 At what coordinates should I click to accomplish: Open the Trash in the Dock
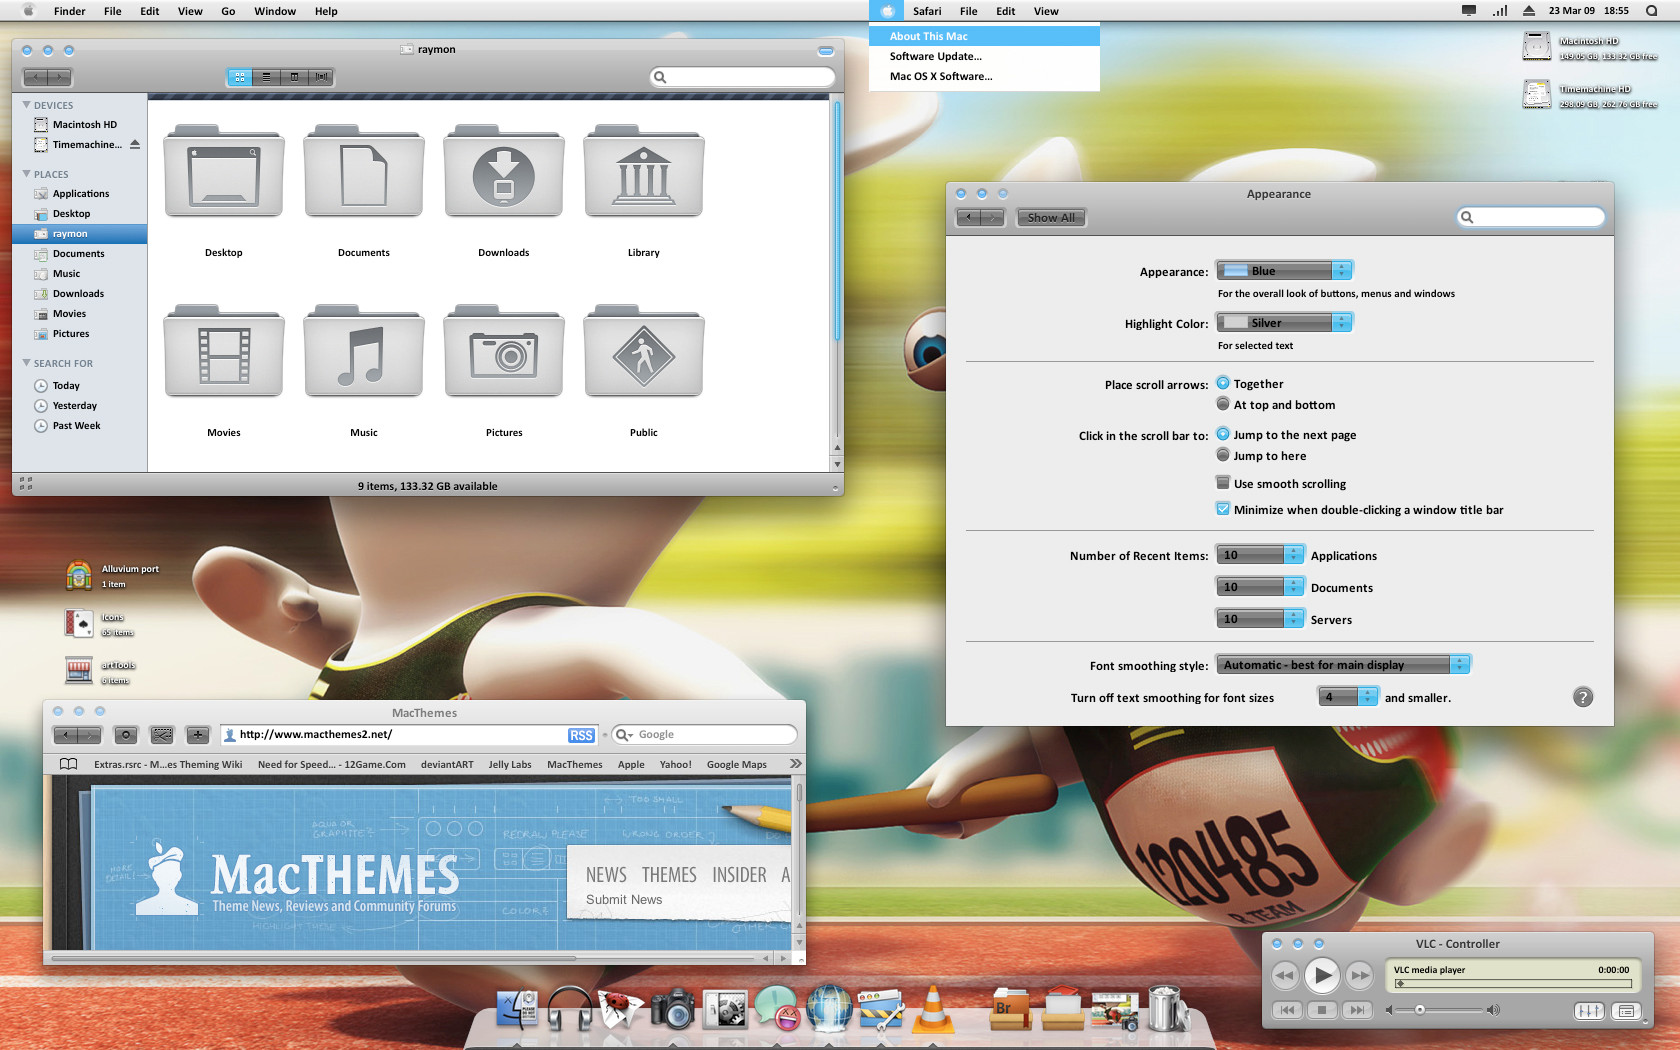(1166, 1007)
